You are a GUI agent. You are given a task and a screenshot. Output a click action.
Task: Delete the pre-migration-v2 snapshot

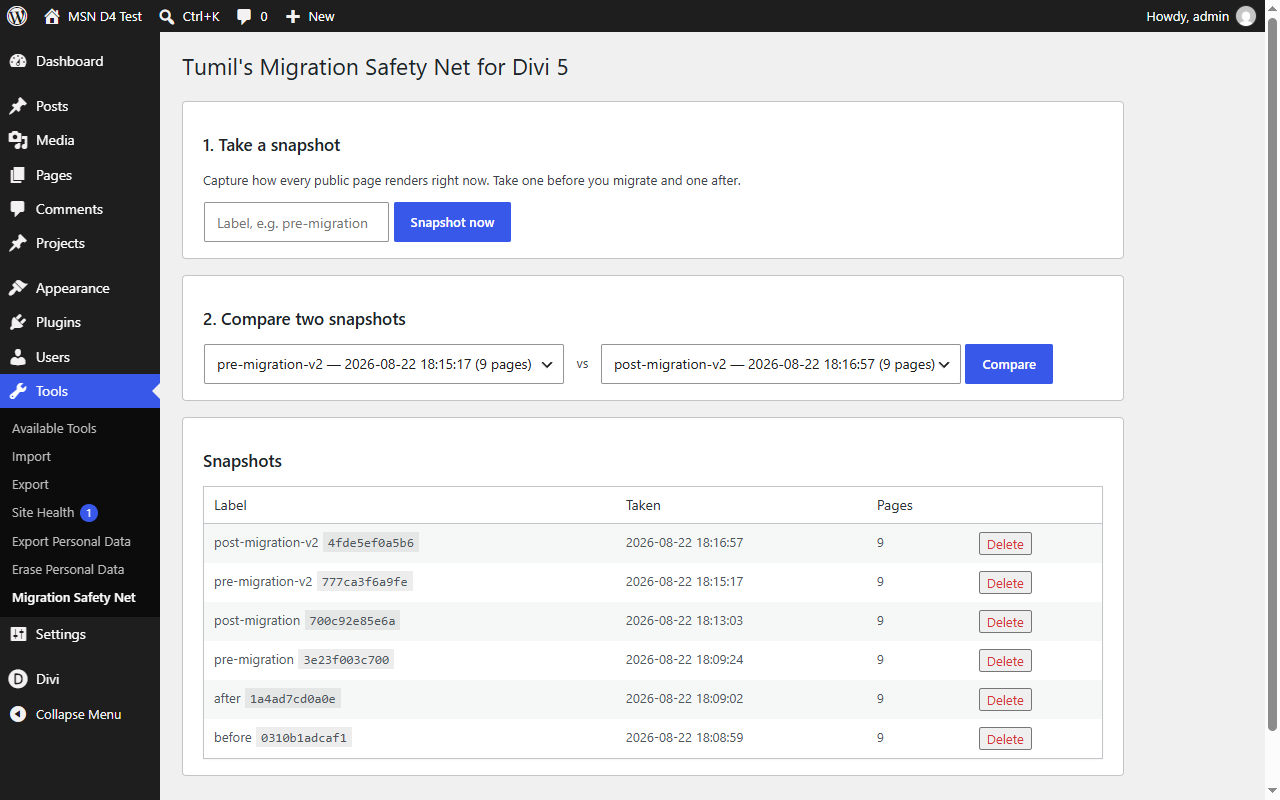[1005, 583]
